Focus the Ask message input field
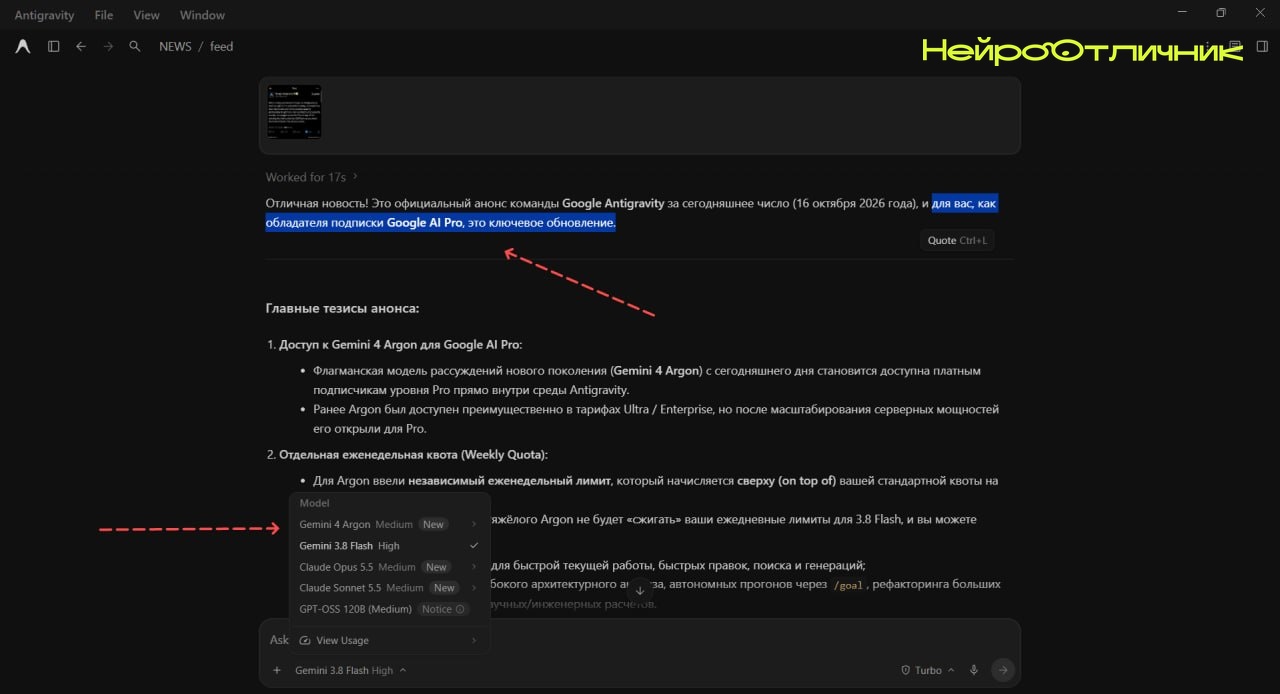This screenshot has height=694, width=1280. pyautogui.click(x=640, y=640)
